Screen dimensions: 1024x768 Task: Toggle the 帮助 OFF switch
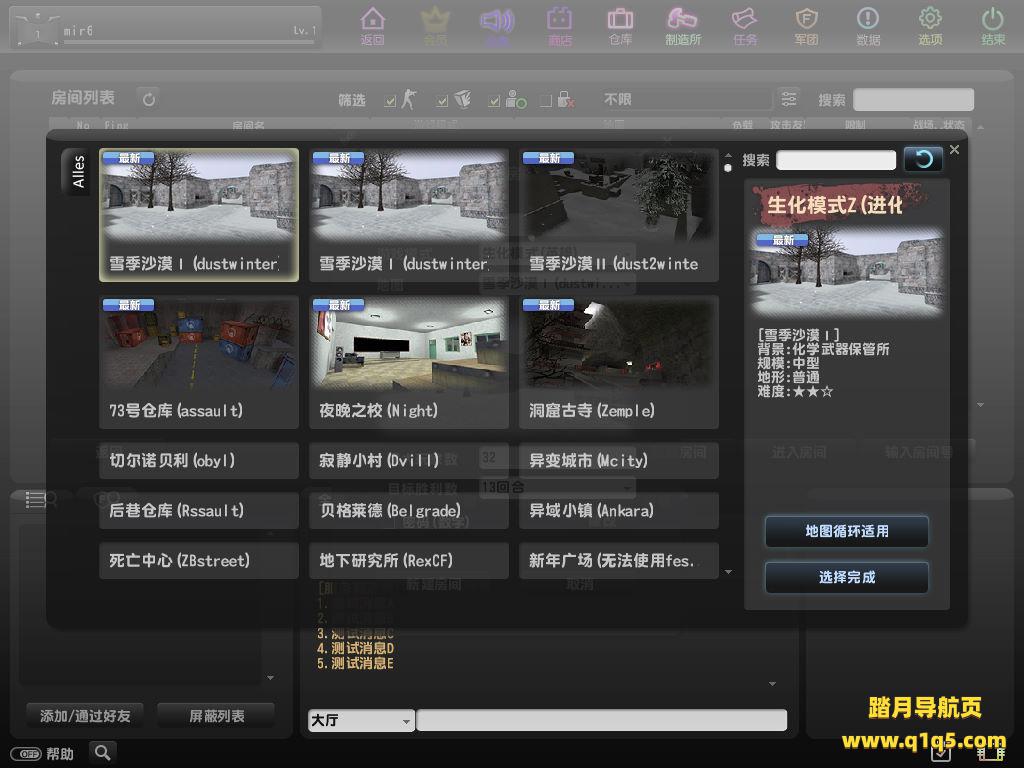[x=26, y=754]
